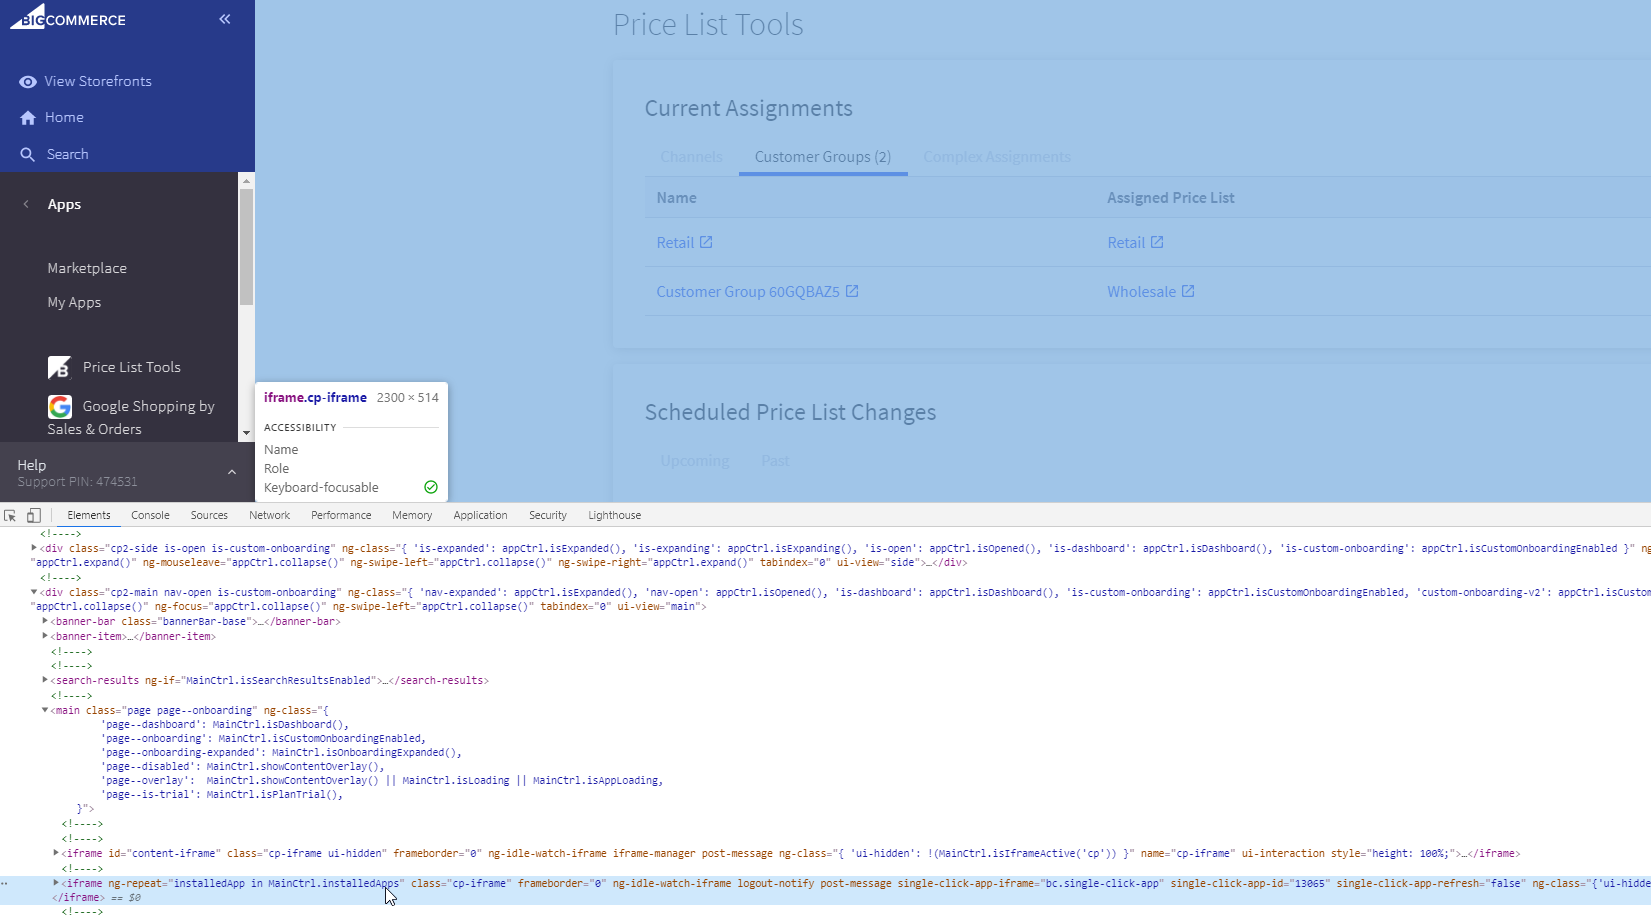
Task: Select the closing </iframe> == $0 line
Action: pos(96,898)
